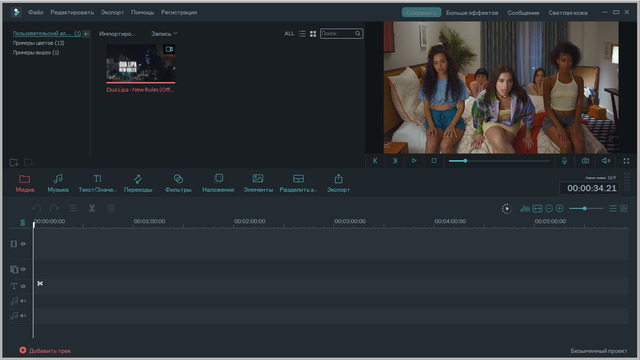Open the Редактировать menu
Screen dimensions: 640x360
[72, 13]
